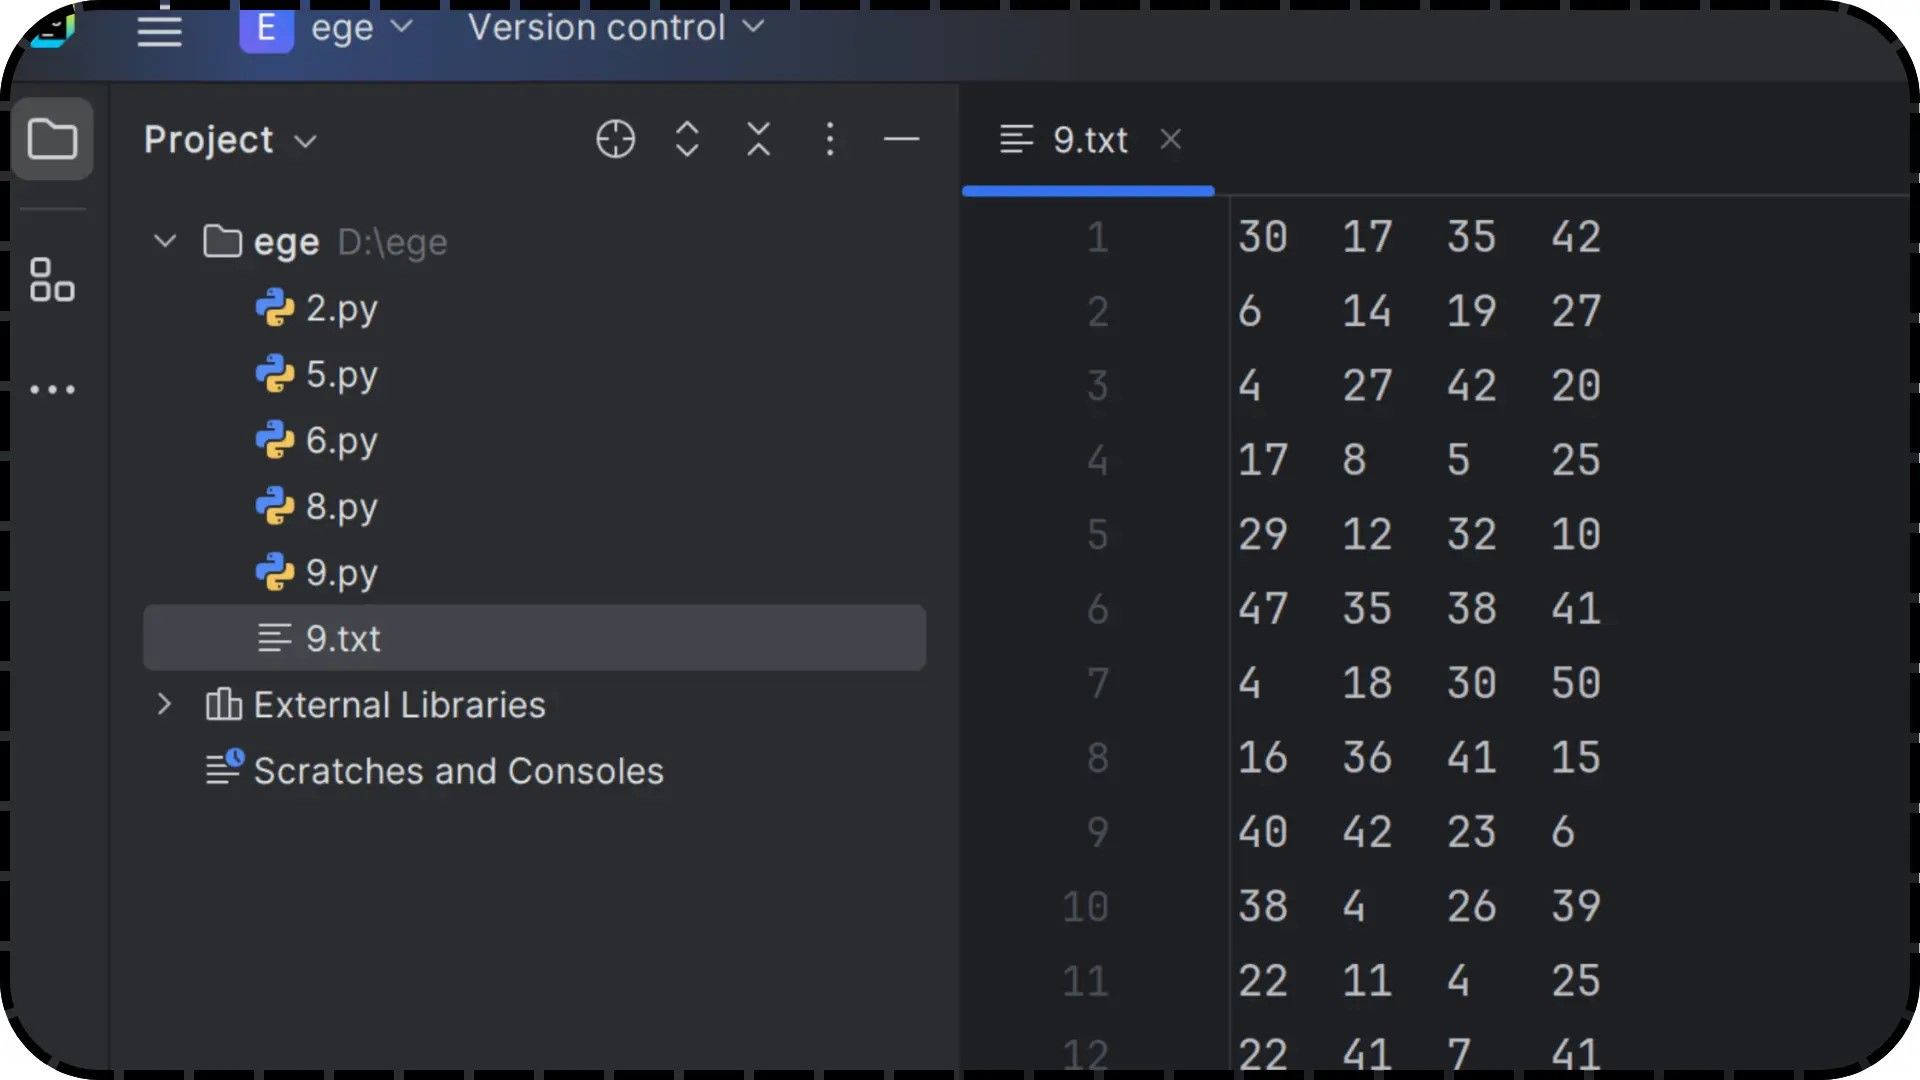
Task: Open the Structure tool window icon
Action: coord(52,280)
